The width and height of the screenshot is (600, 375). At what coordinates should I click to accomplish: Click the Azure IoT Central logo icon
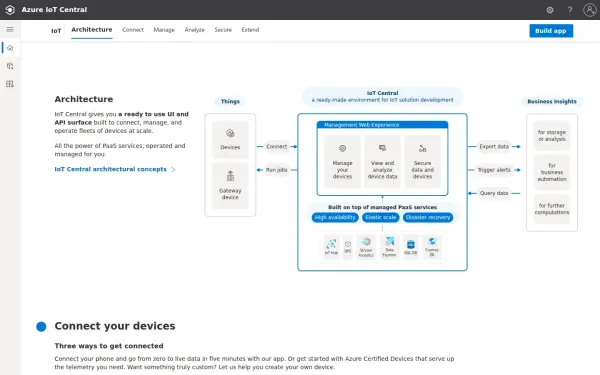click(x=10, y=10)
